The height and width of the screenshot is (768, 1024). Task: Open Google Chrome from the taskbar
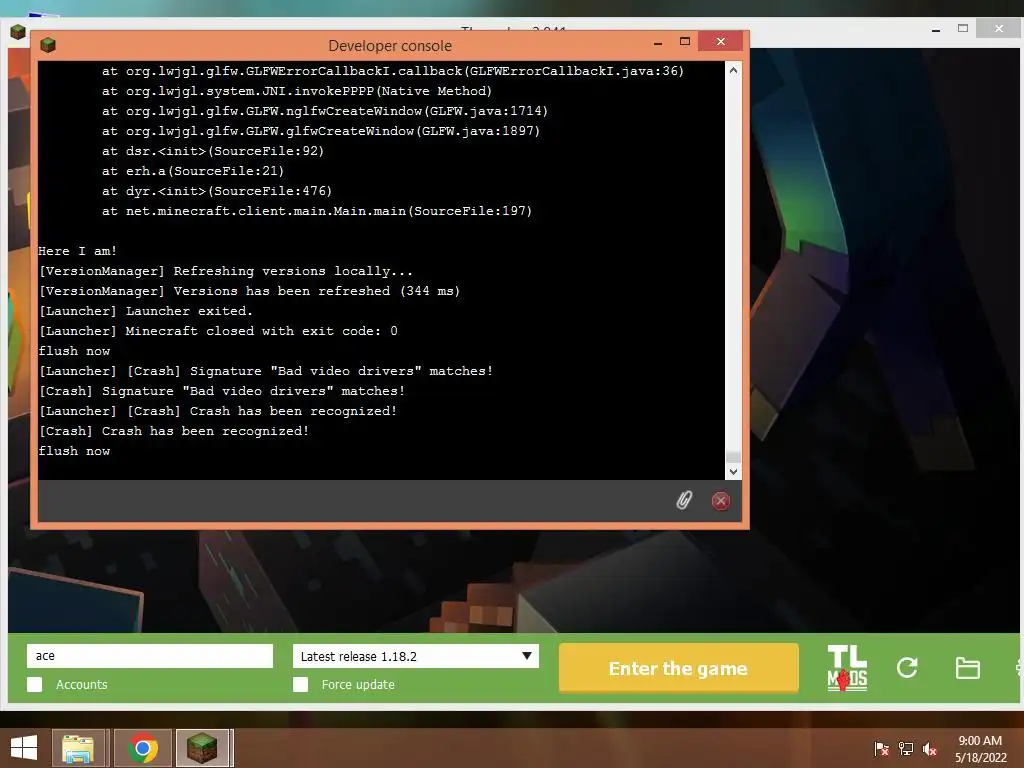pos(143,748)
